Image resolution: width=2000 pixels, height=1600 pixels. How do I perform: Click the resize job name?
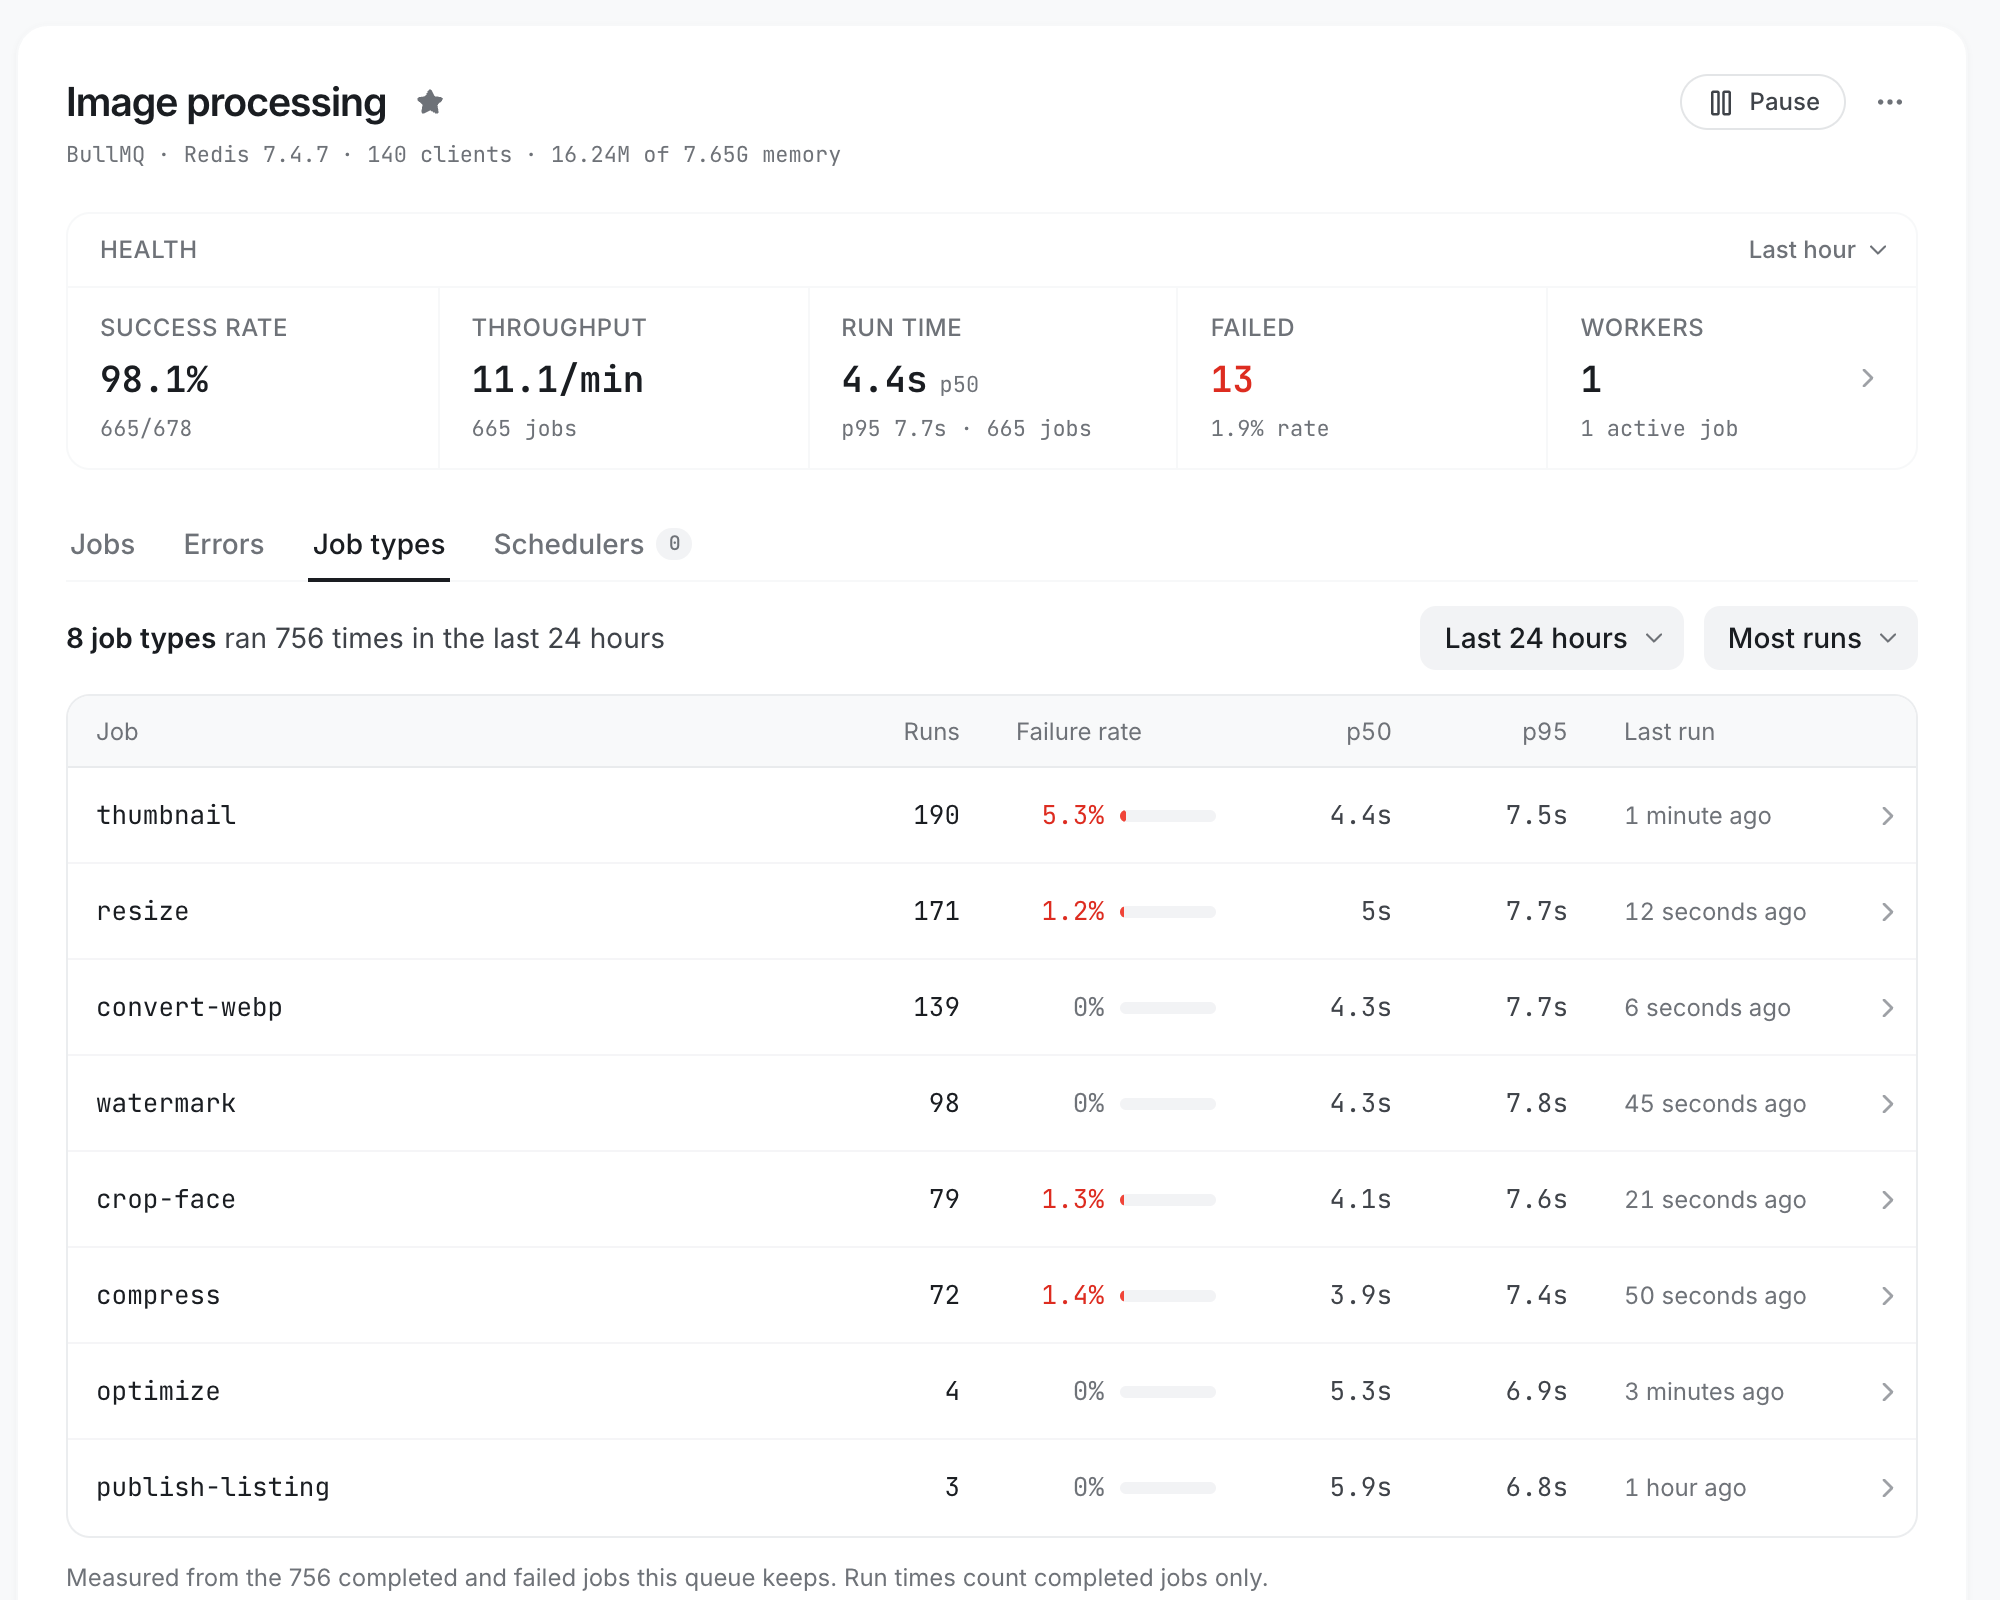click(143, 911)
